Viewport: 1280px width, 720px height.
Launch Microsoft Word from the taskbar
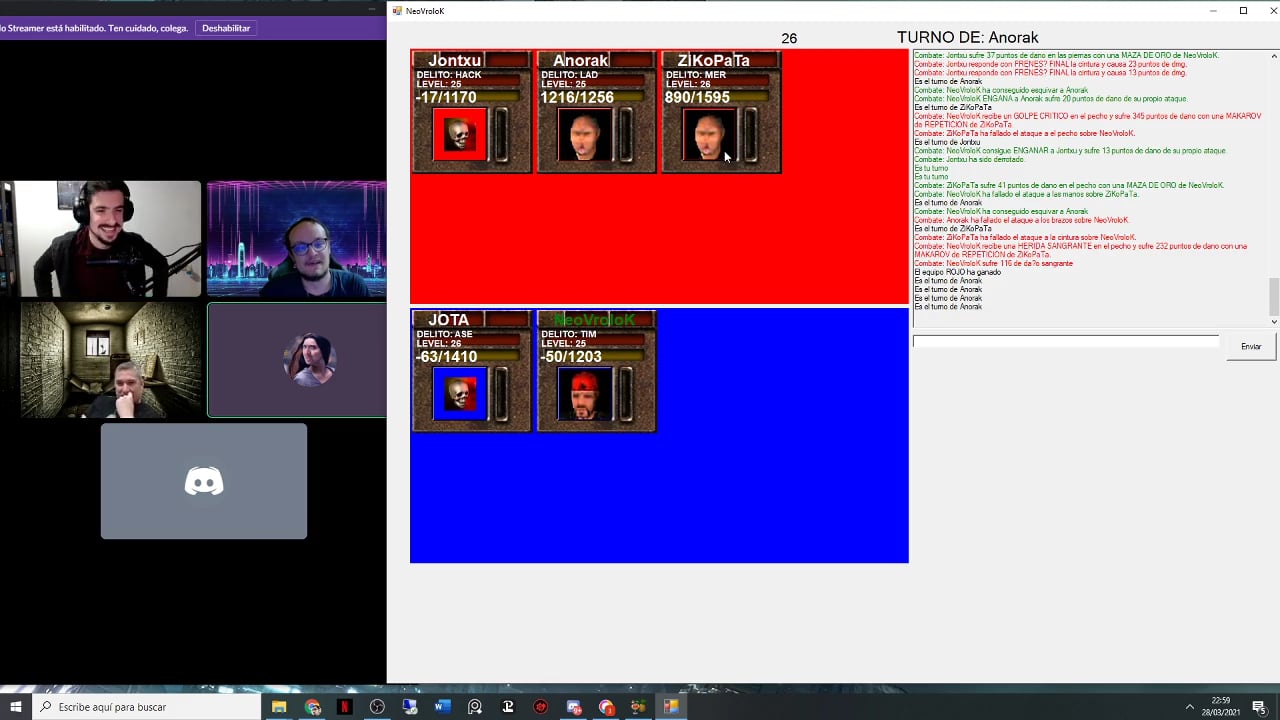443,707
